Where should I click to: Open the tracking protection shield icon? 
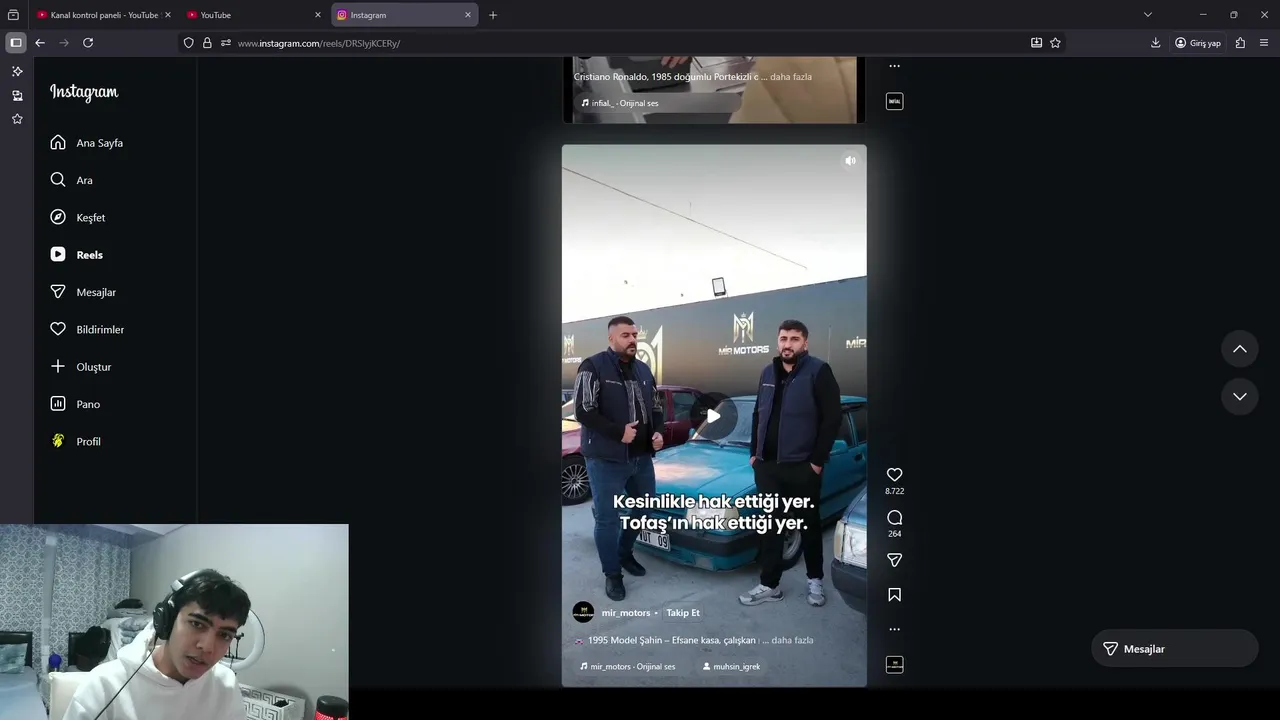[189, 43]
